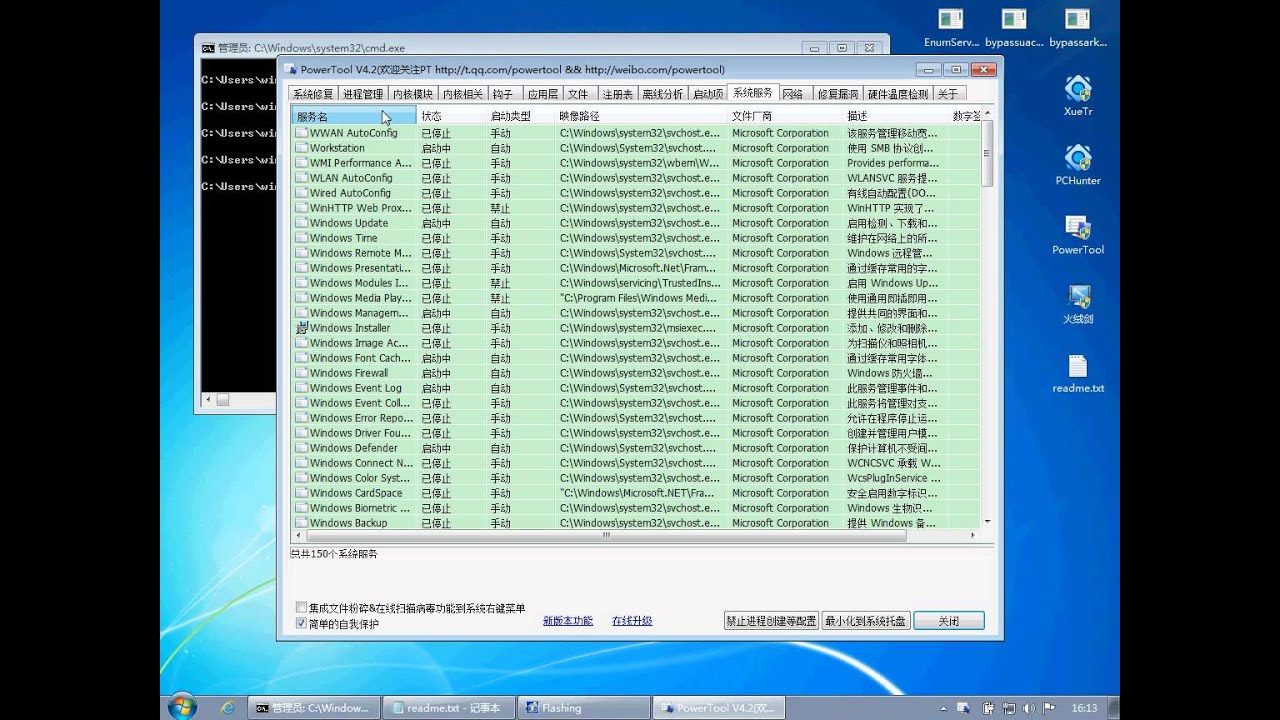Click Show Desktop strip at taskbar end
The height and width of the screenshot is (720, 1280).
pos(1113,707)
